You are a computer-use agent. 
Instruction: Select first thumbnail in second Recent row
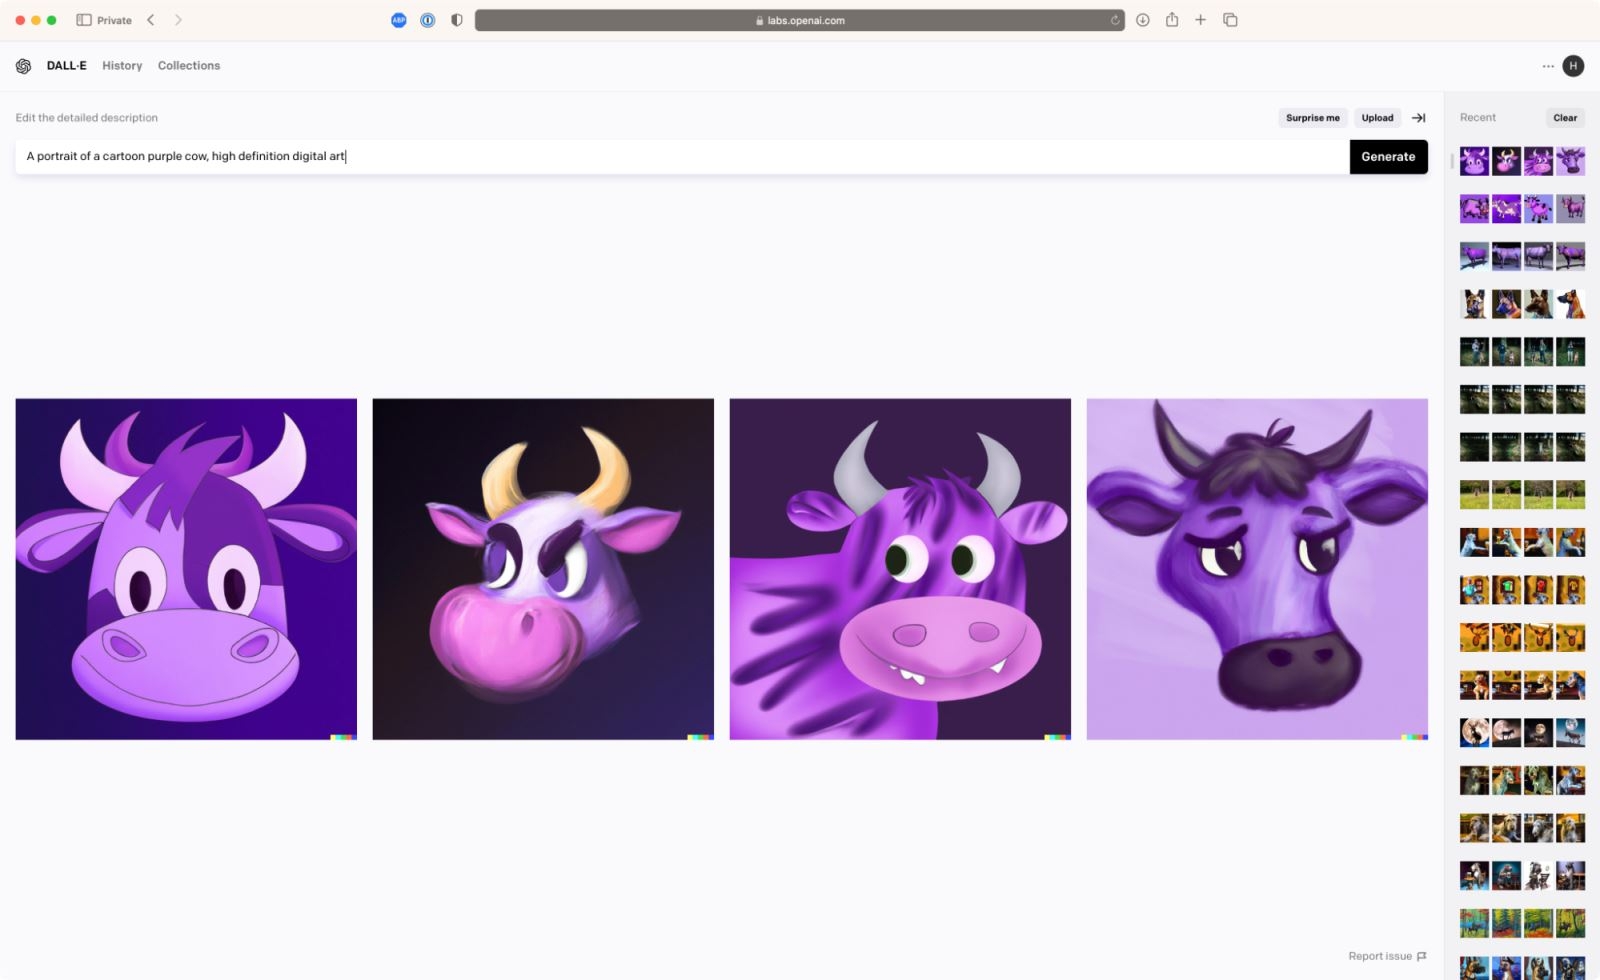point(1474,208)
